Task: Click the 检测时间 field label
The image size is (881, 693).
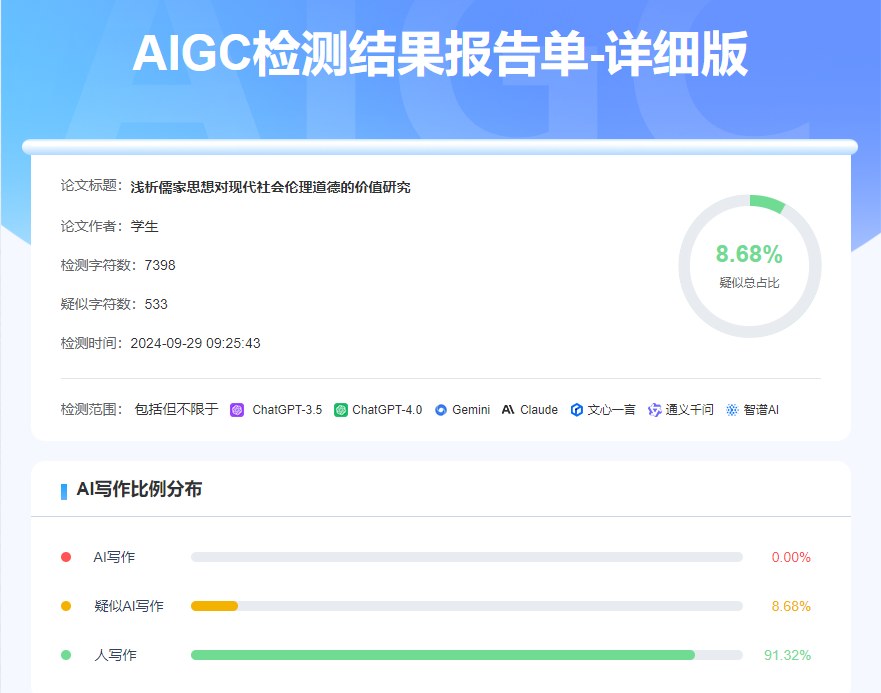Action: [91, 343]
